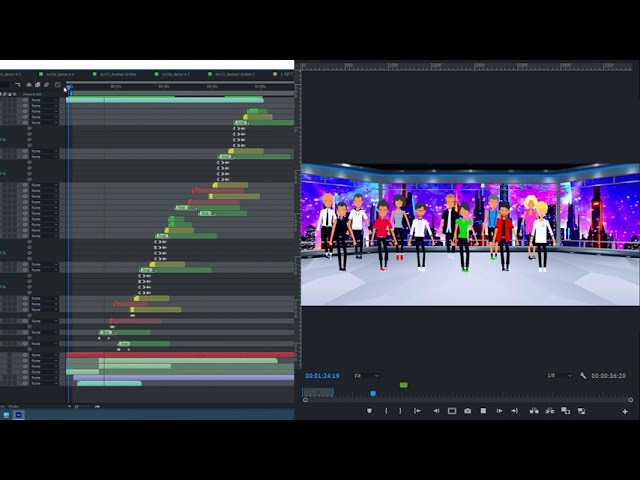This screenshot has width=640, height=480.
Task: Click the 00:15s mark on time ruler
Action: coord(116,87)
